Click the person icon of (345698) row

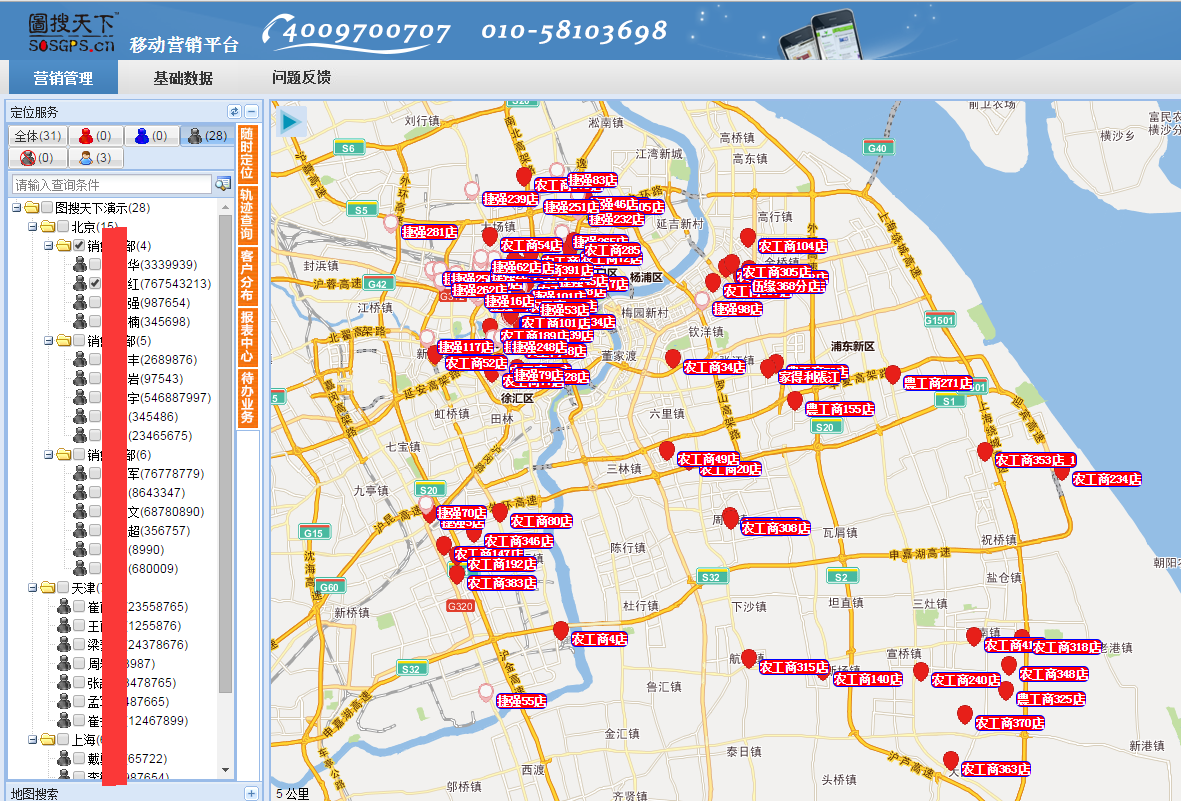pyautogui.click(x=79, y=321)
